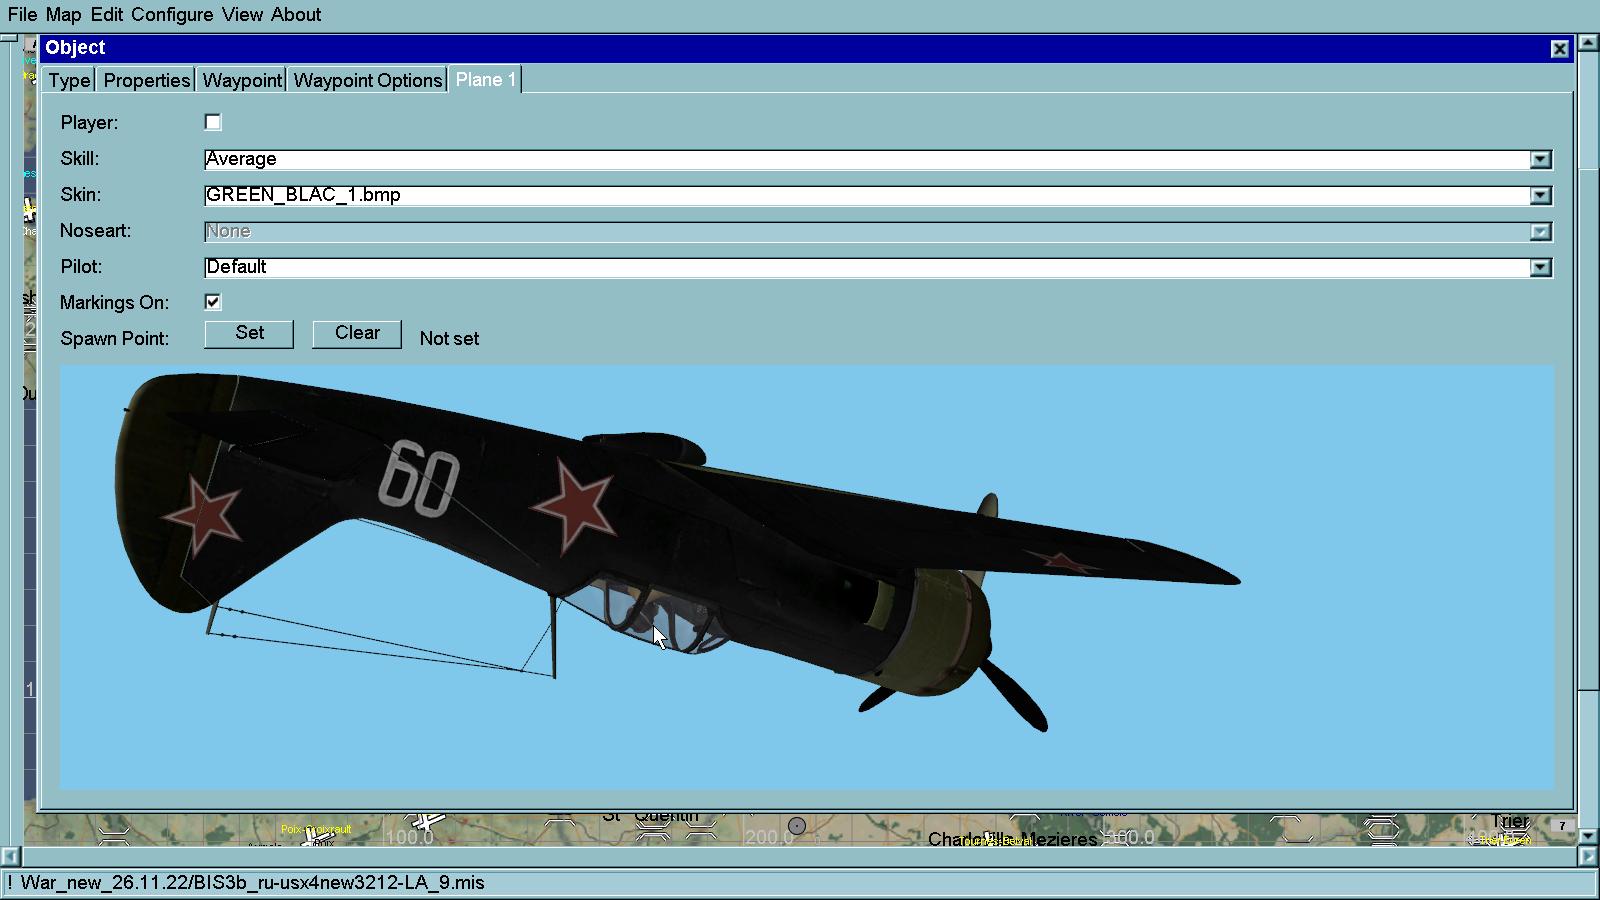Click the map scroll-up arrow
Screen dimensions: 1600x900
pos(1588,43)
